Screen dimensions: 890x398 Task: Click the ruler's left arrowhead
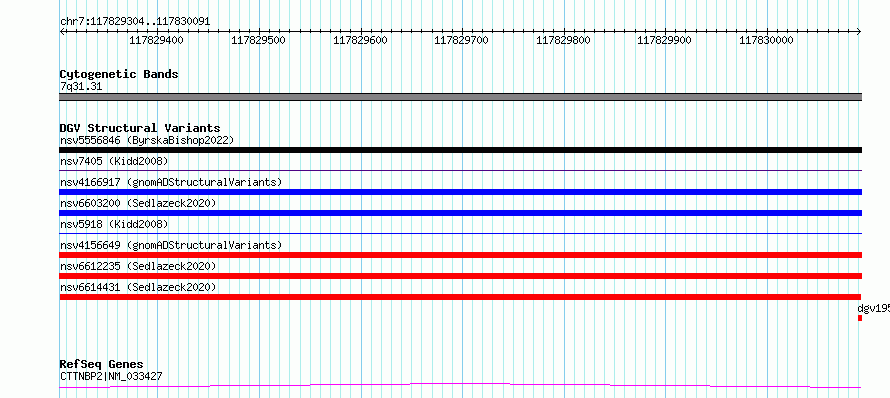62,31
